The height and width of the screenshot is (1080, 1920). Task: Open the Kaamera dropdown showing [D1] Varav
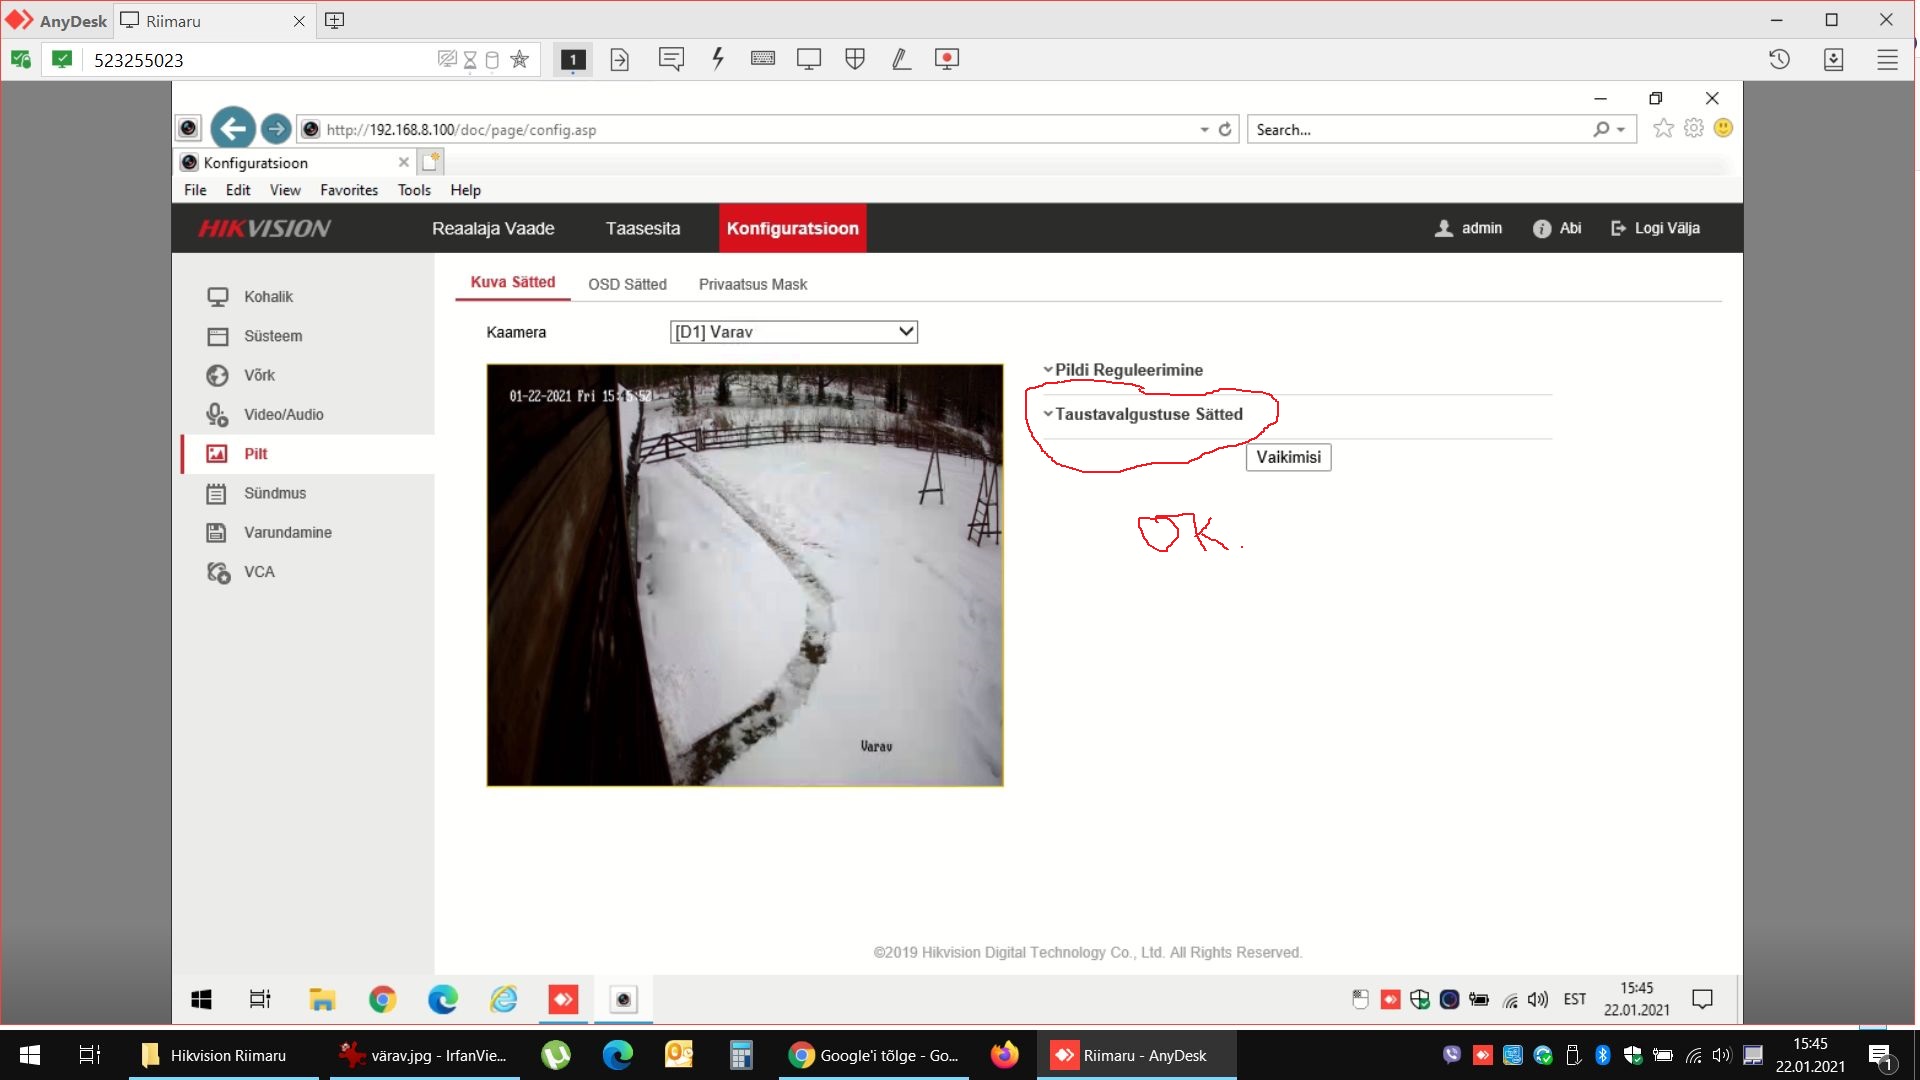click(x=793, y=332)
